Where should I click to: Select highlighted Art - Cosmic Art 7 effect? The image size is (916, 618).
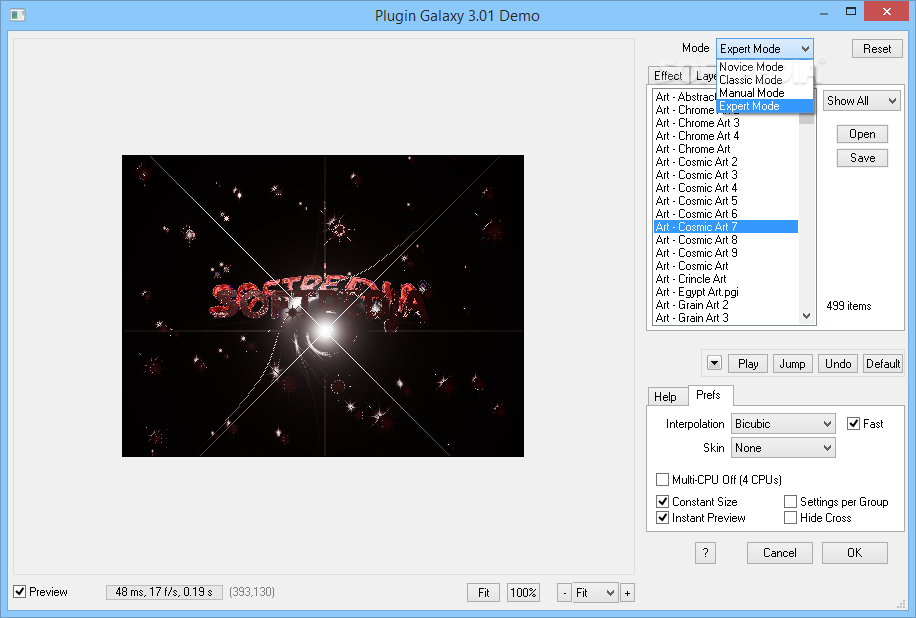click(726, 227)
